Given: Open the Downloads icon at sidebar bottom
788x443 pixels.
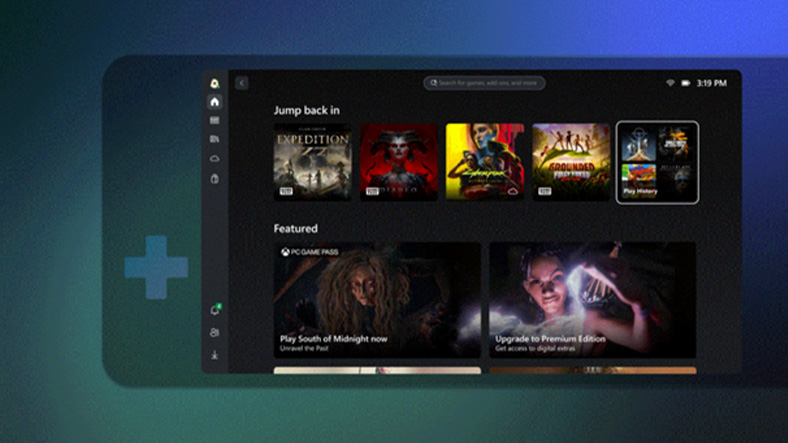Looking at the screenshot, I should pyautogui.click(x=214, y=355).
